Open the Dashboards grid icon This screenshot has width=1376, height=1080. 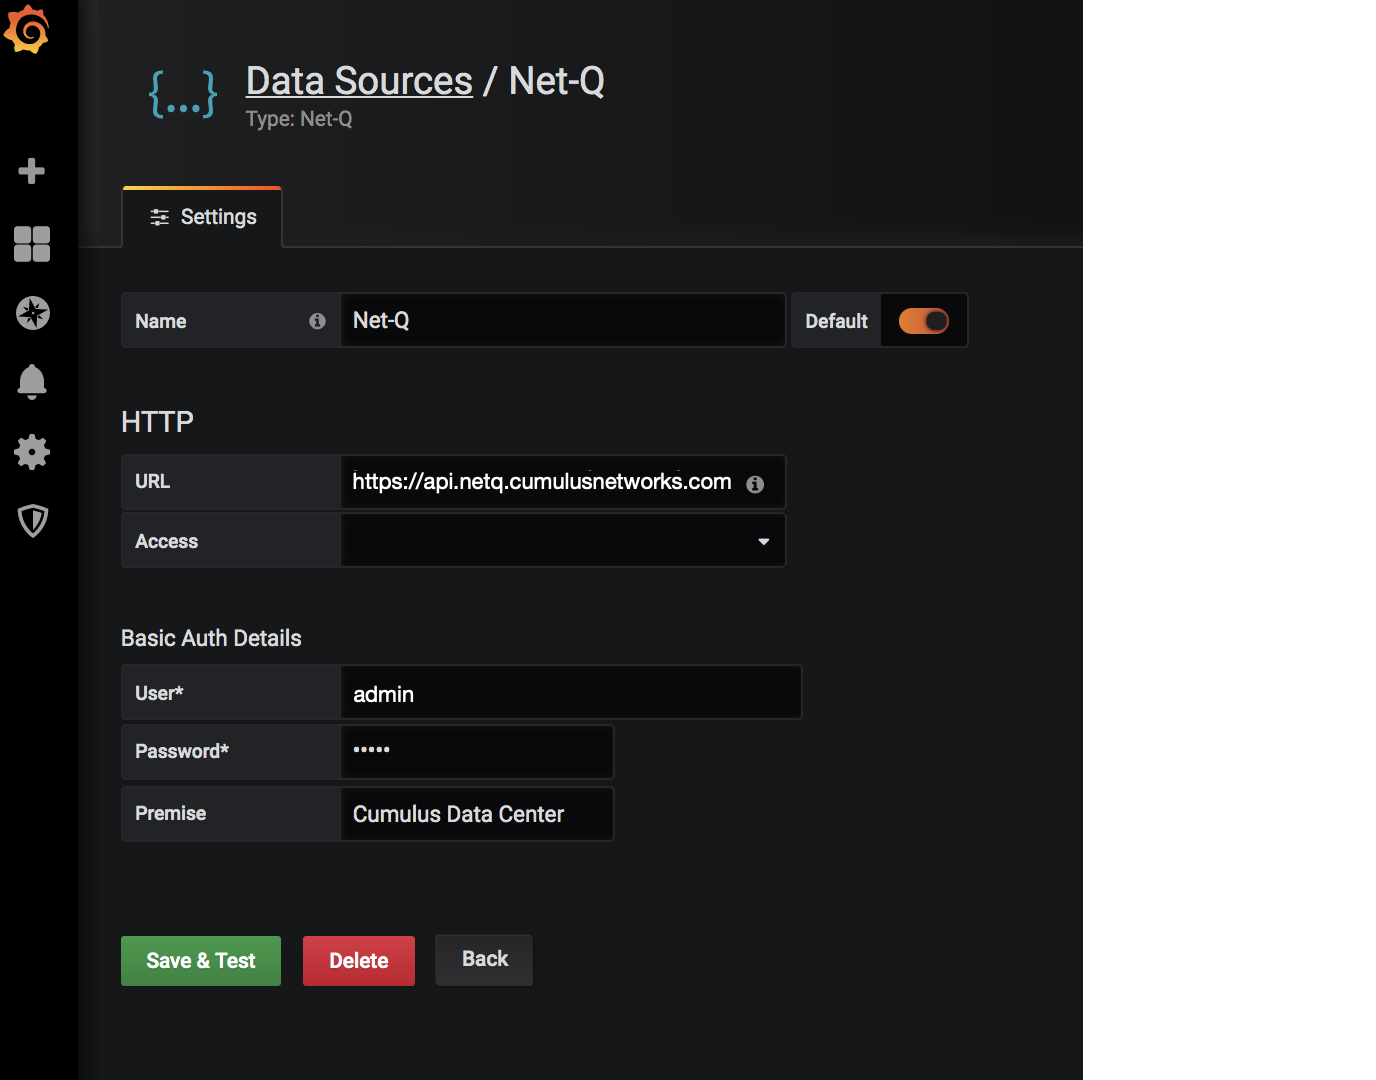coord(32,243)
